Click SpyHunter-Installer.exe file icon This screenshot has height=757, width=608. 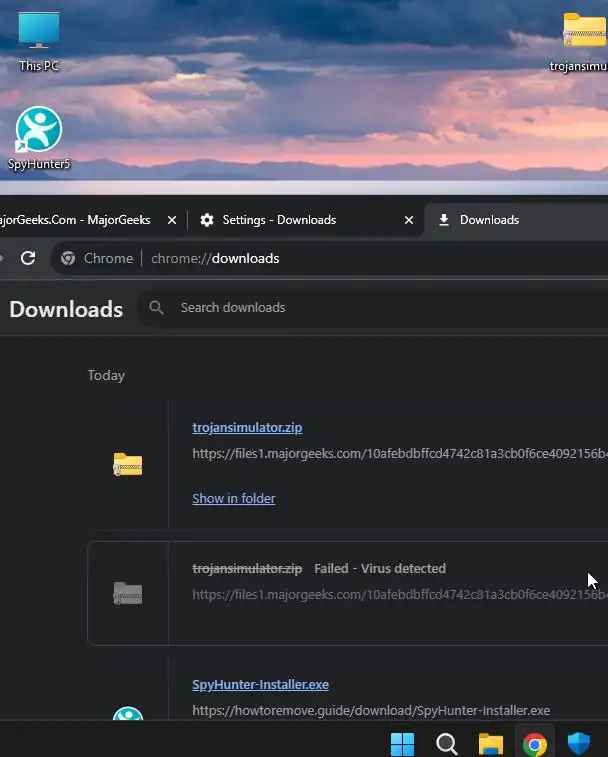pos(127,714)
